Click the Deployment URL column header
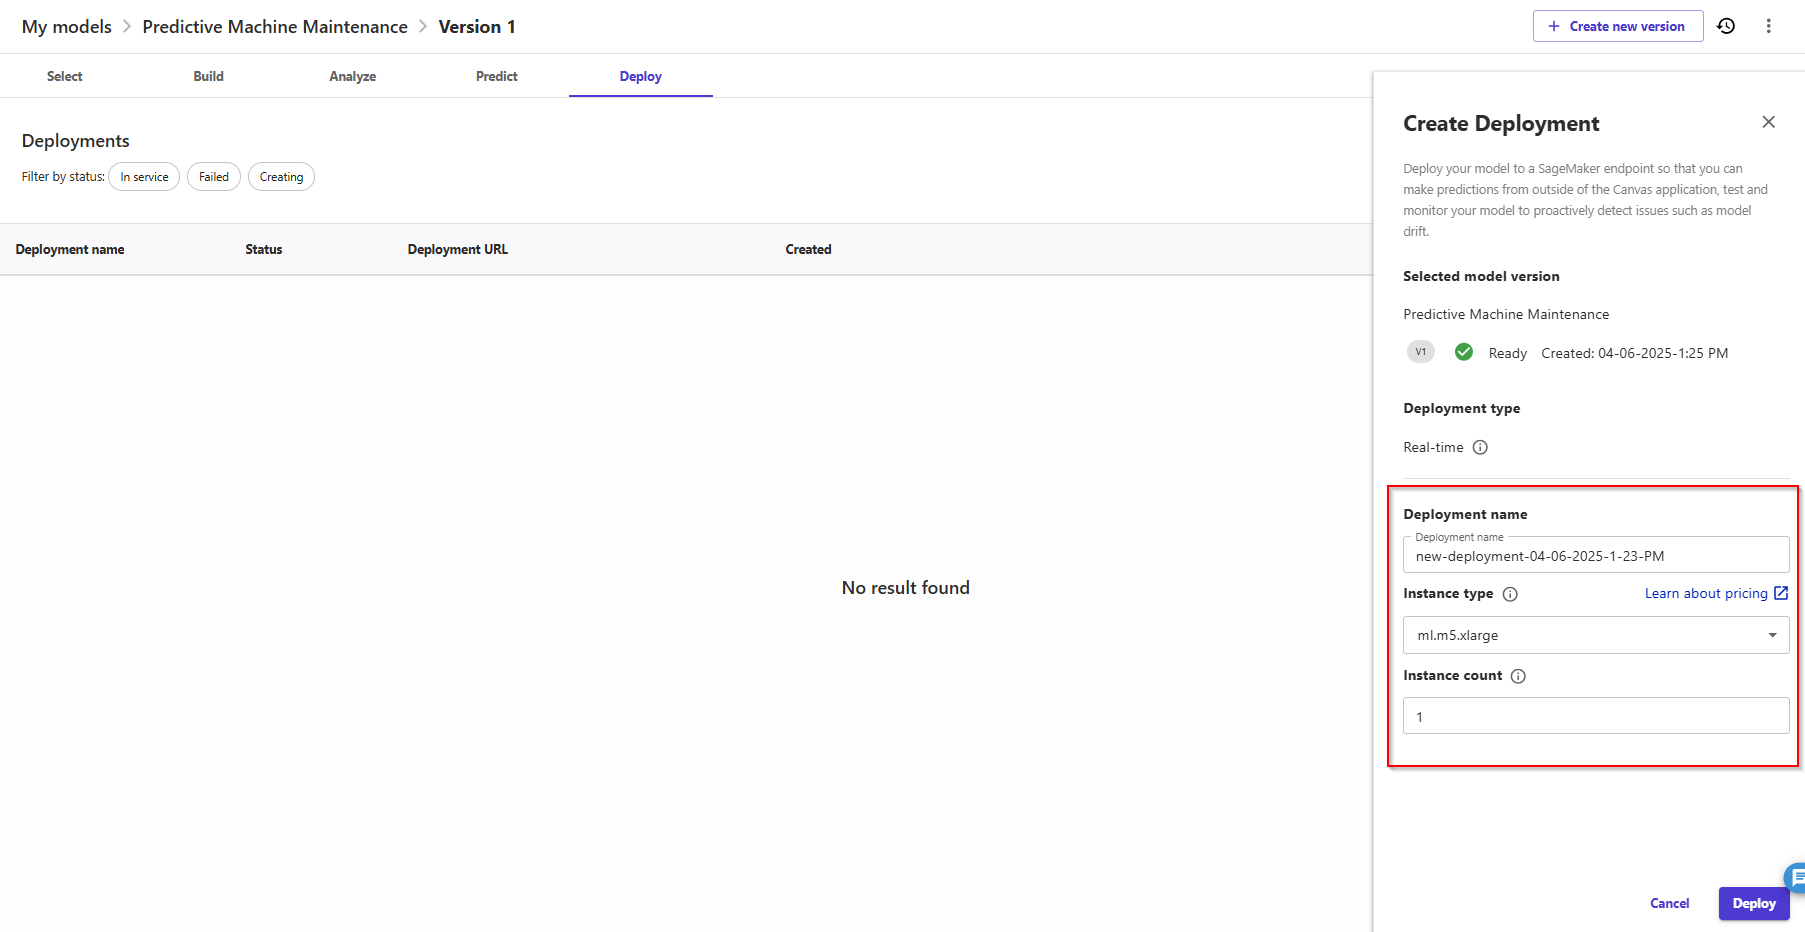The width and height of the screenshot is (1805, 932). tap(458, 249)
